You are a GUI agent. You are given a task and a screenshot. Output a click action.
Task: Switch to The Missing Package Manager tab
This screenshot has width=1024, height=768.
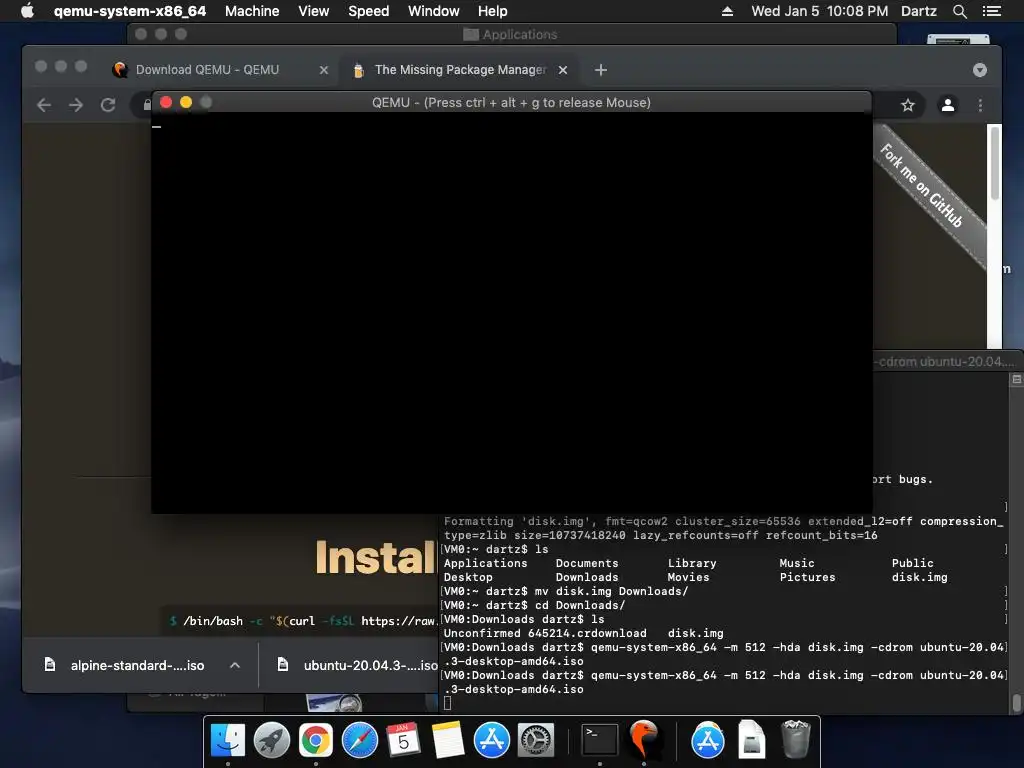460,70
